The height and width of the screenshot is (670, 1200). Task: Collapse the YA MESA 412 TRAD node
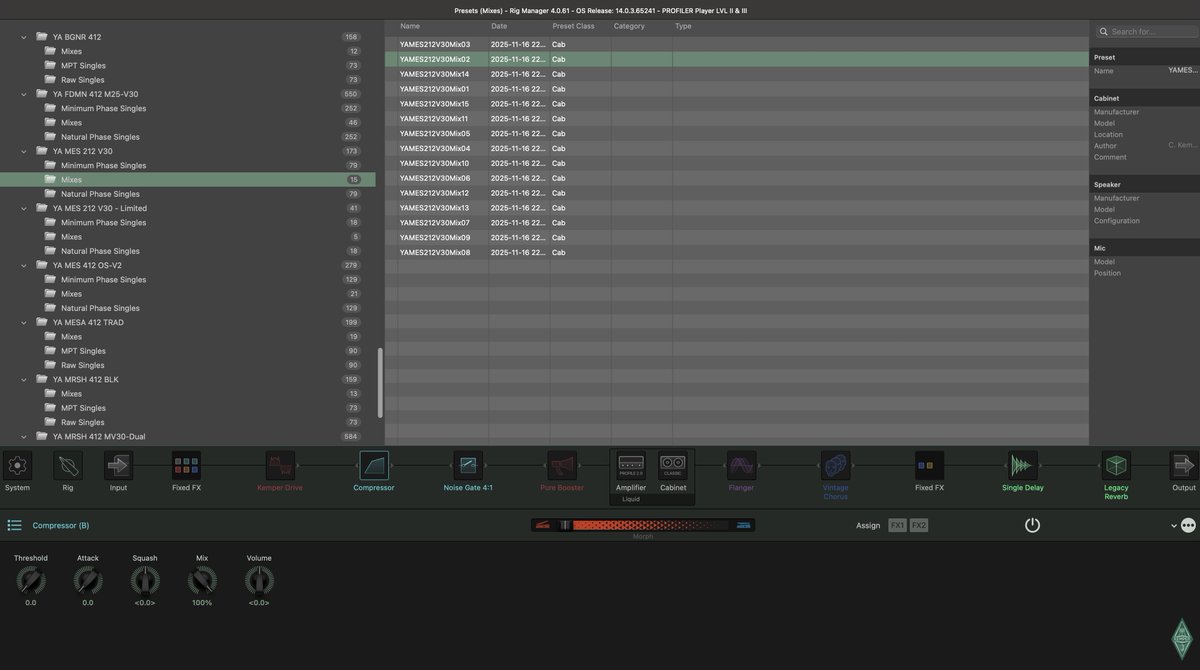(24, 322)
